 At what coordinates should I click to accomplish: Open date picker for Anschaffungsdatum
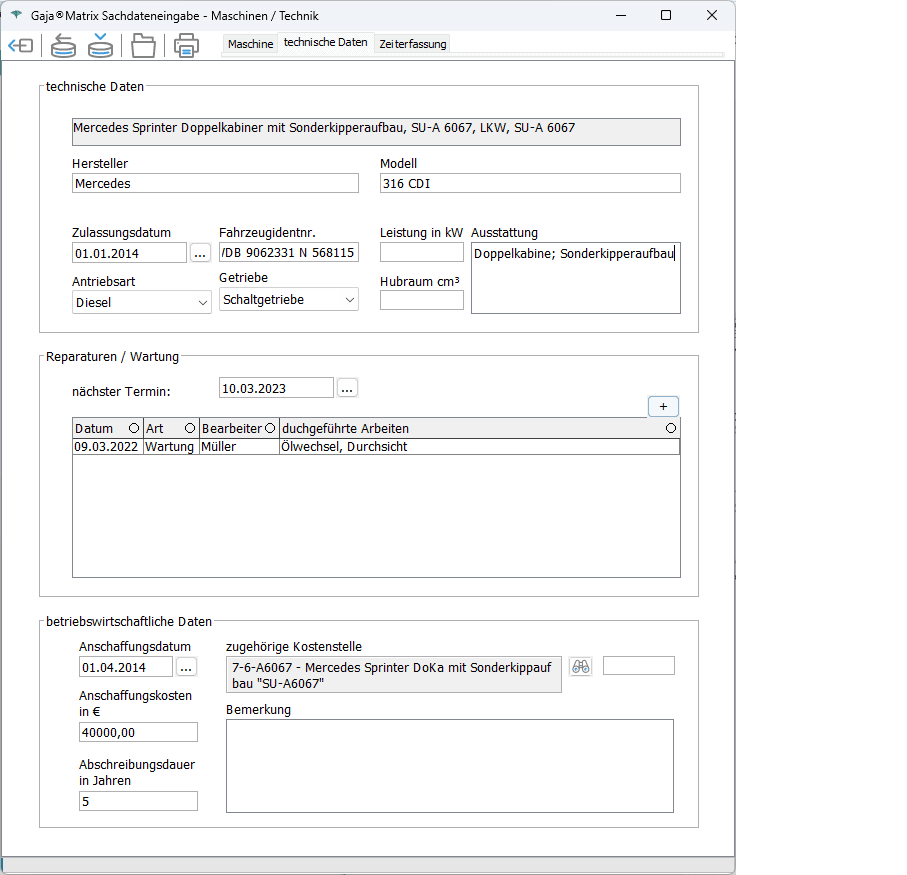click(x=187, y=667)
